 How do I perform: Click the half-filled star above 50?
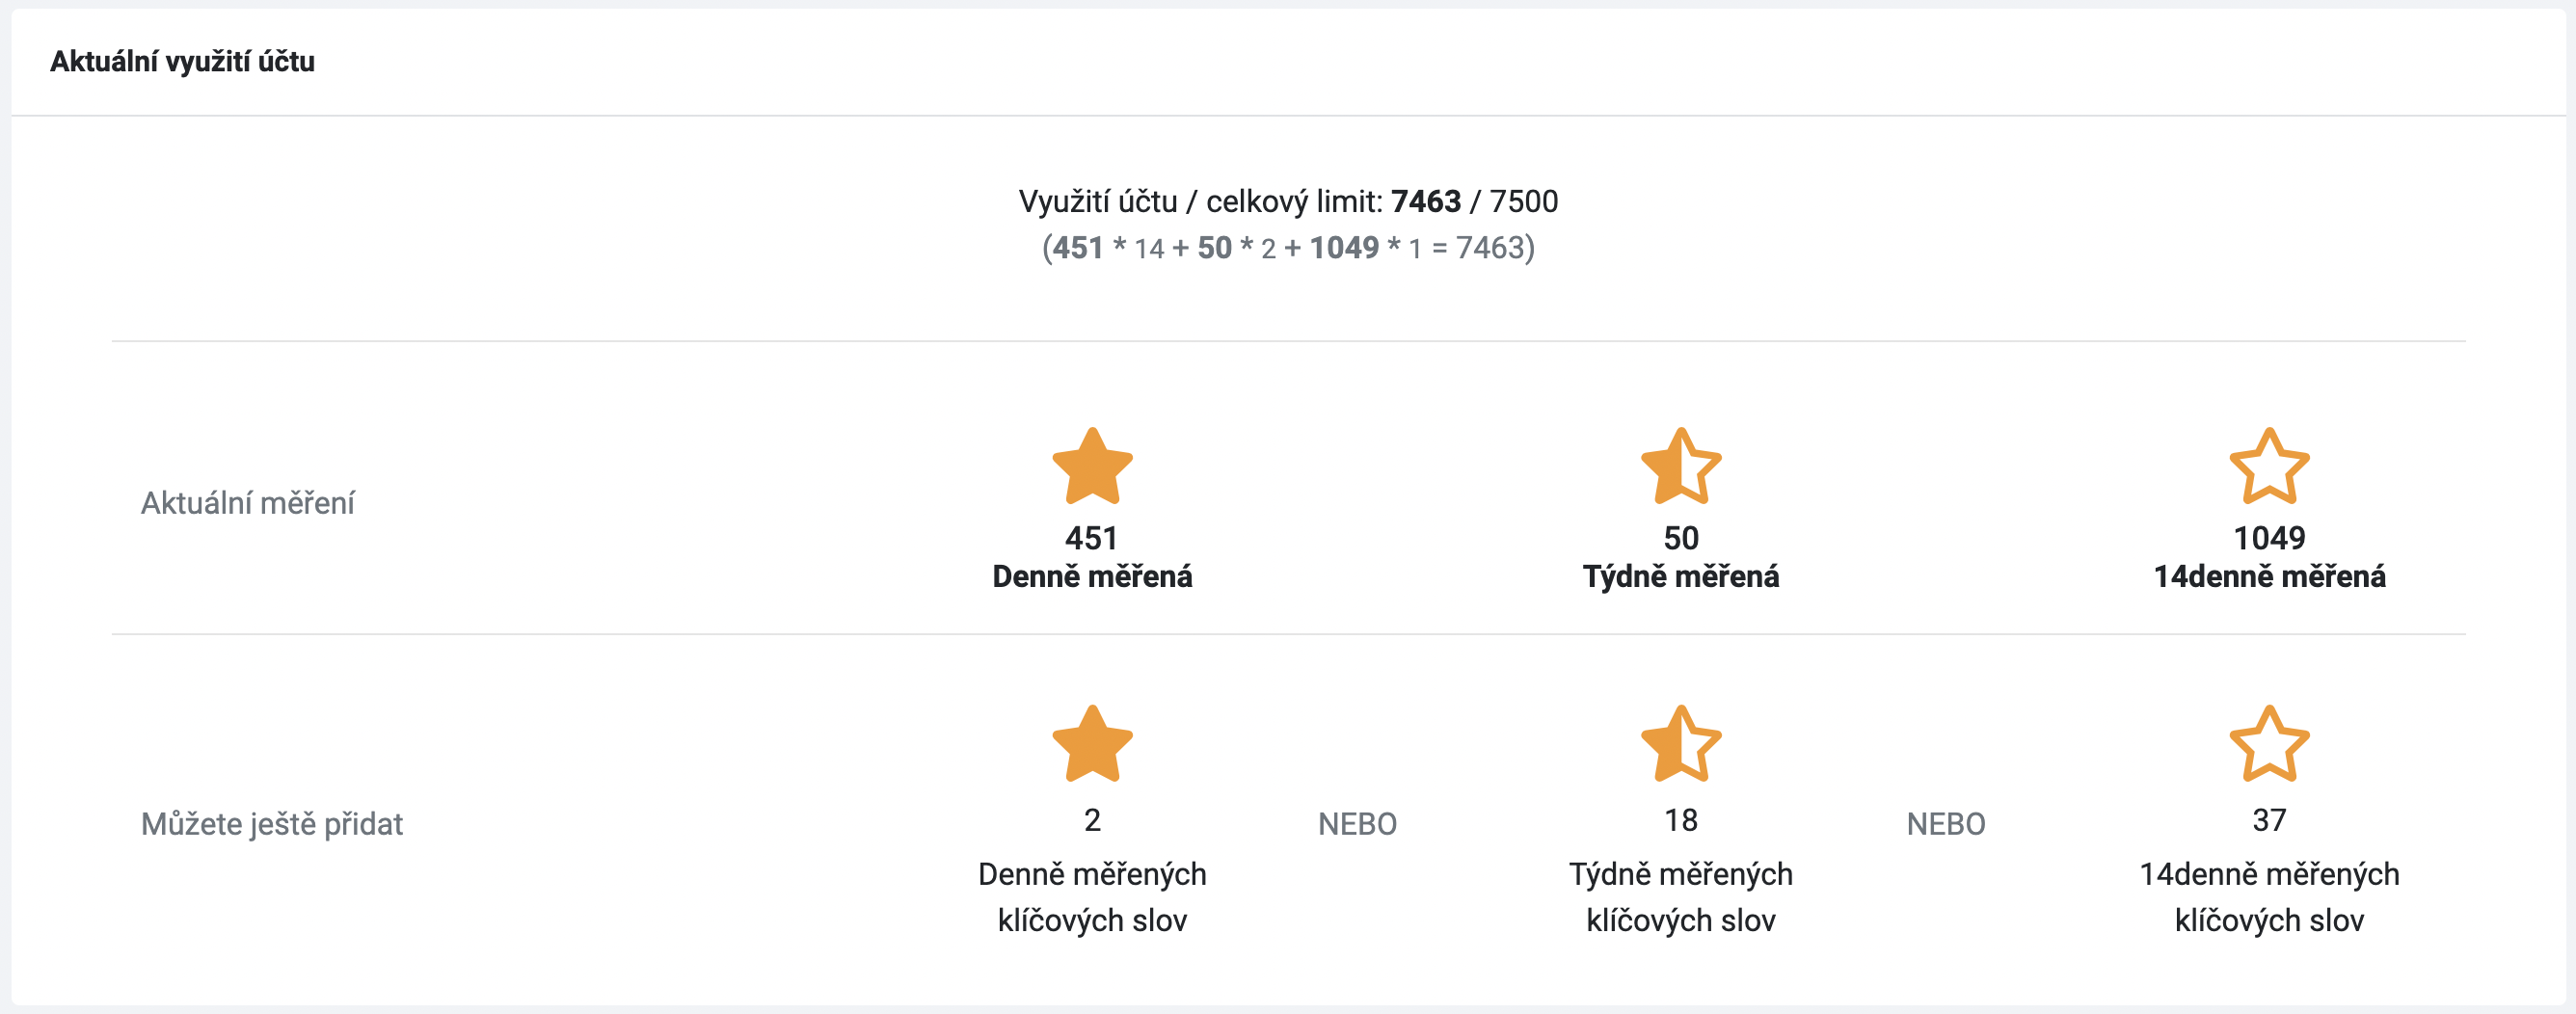click(1681, 466)
